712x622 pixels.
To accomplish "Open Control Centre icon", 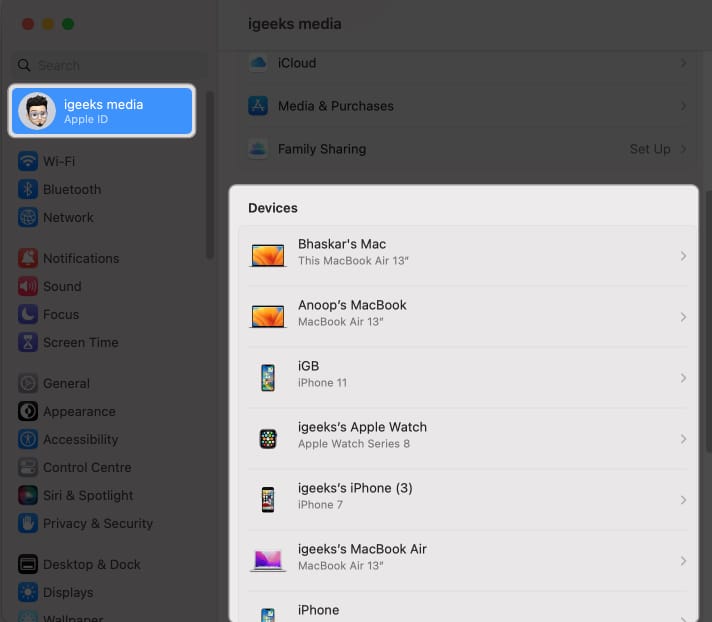I will point(28,467).
